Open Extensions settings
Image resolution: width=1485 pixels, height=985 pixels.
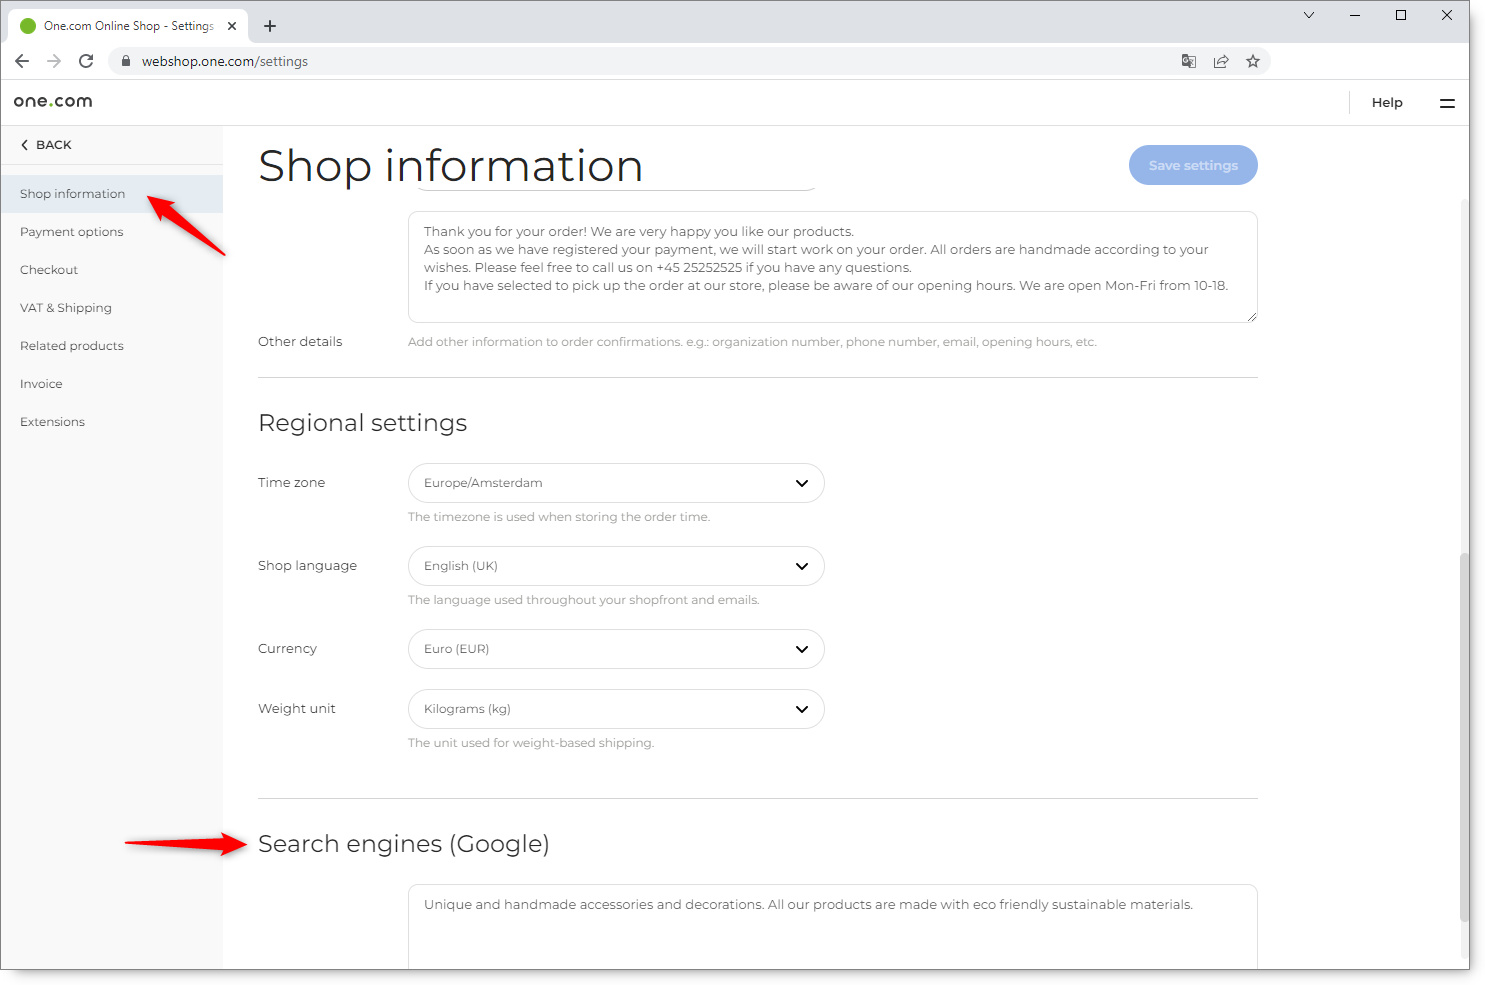112,422
